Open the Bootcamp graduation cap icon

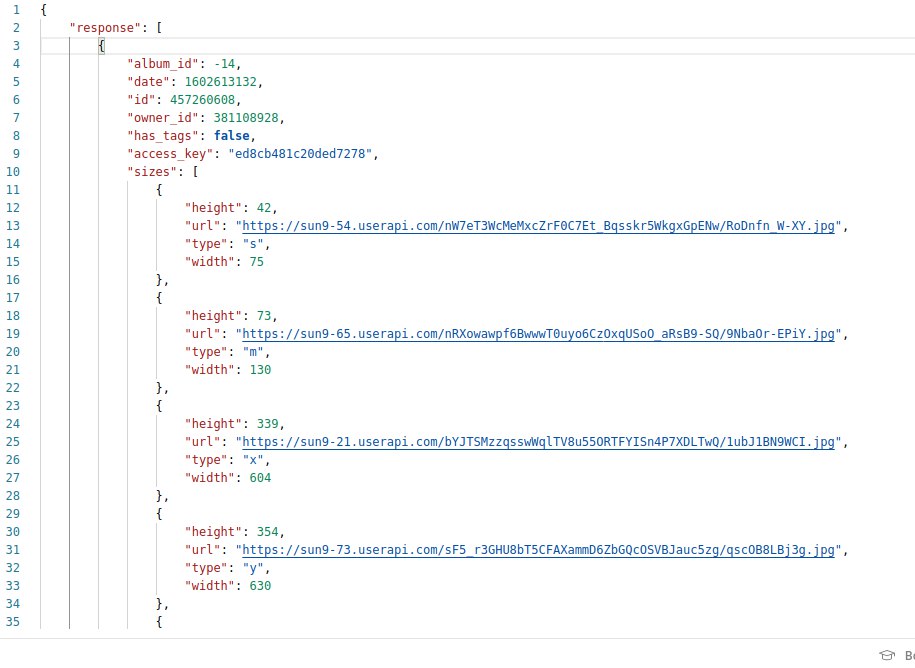pos(886,655)
